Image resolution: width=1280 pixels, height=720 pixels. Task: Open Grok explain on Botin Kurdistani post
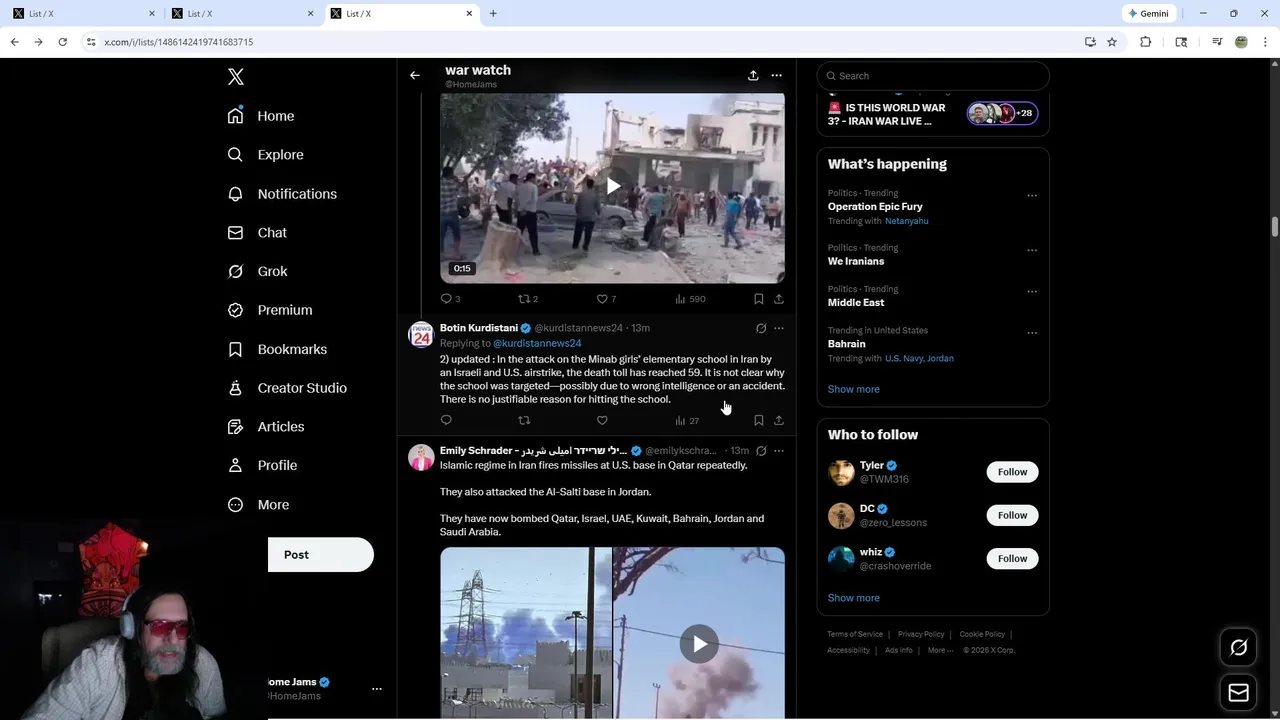coord(761,328)
